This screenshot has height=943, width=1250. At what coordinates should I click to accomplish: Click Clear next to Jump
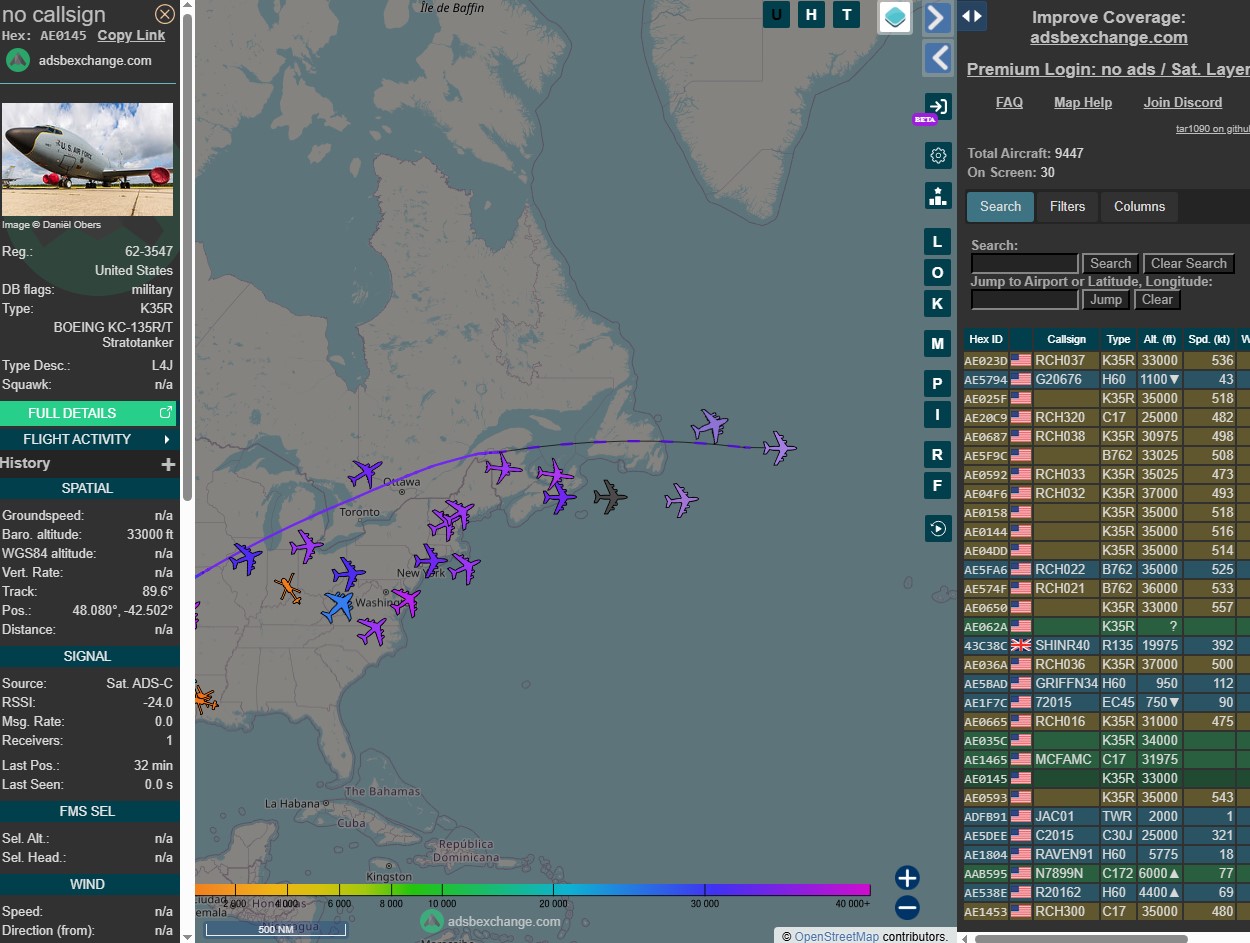1157,300
